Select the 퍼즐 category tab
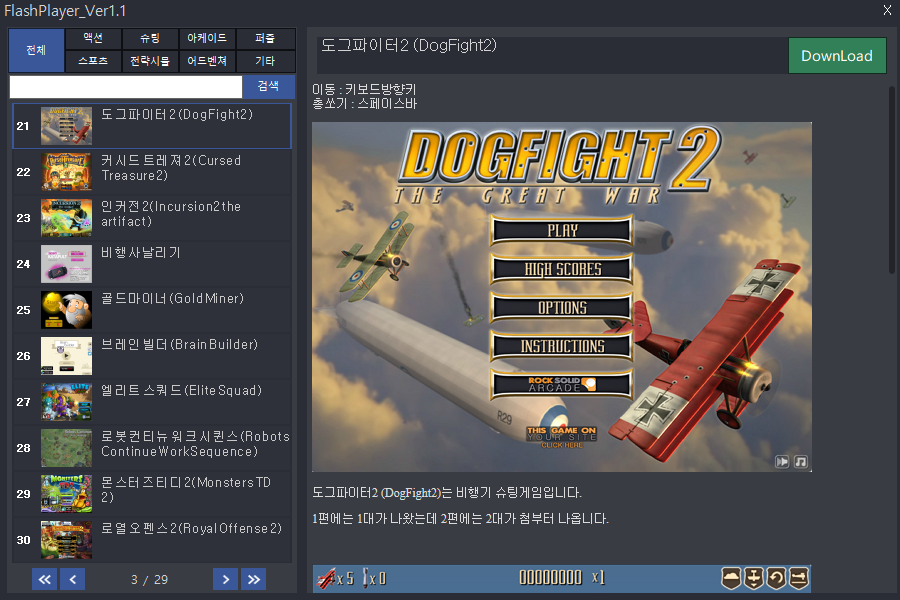The width and height of the screenshot is (900, 600). coord(265,38)
